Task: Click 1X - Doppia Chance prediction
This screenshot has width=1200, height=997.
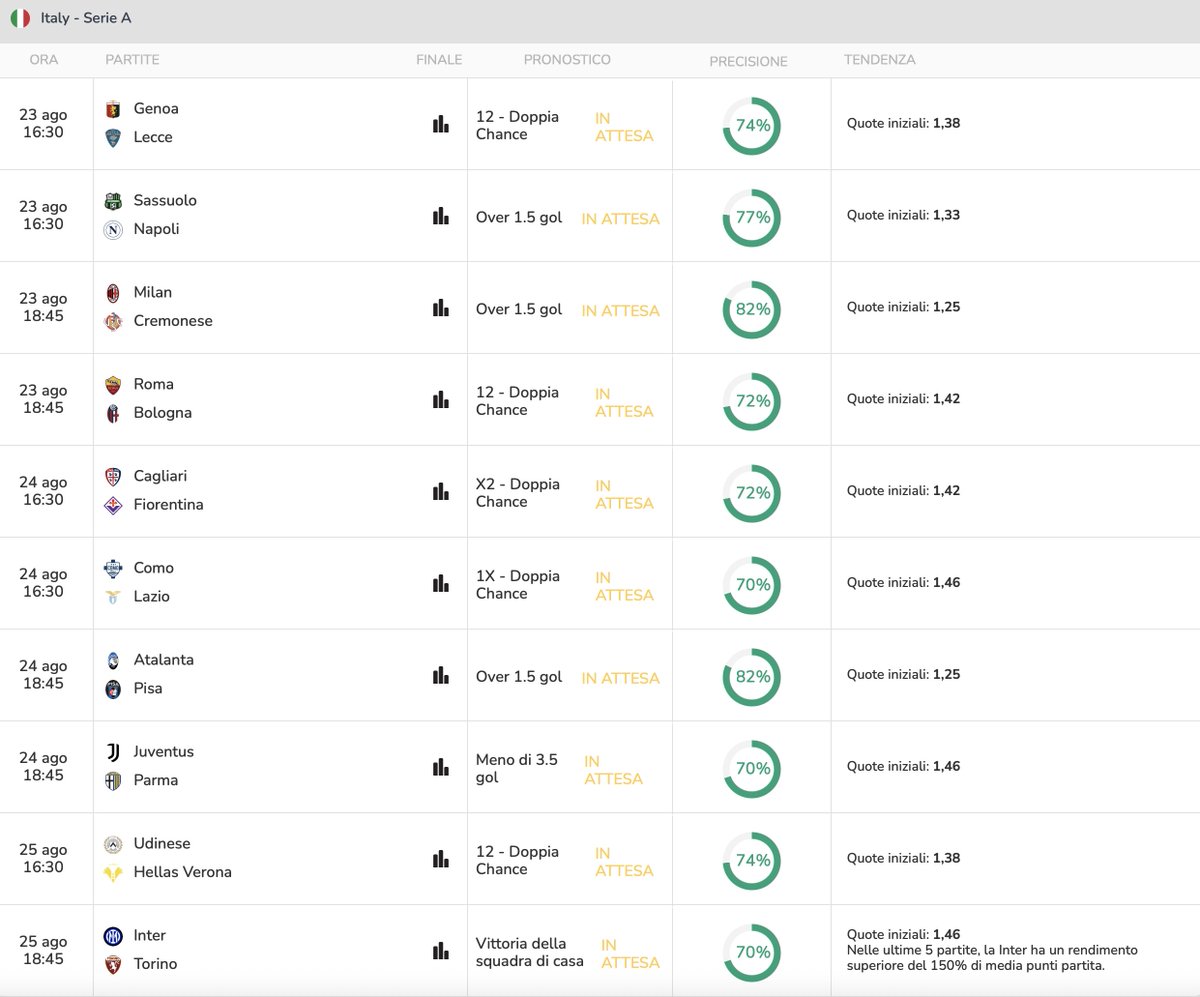Action: click(x=518, y=585)
